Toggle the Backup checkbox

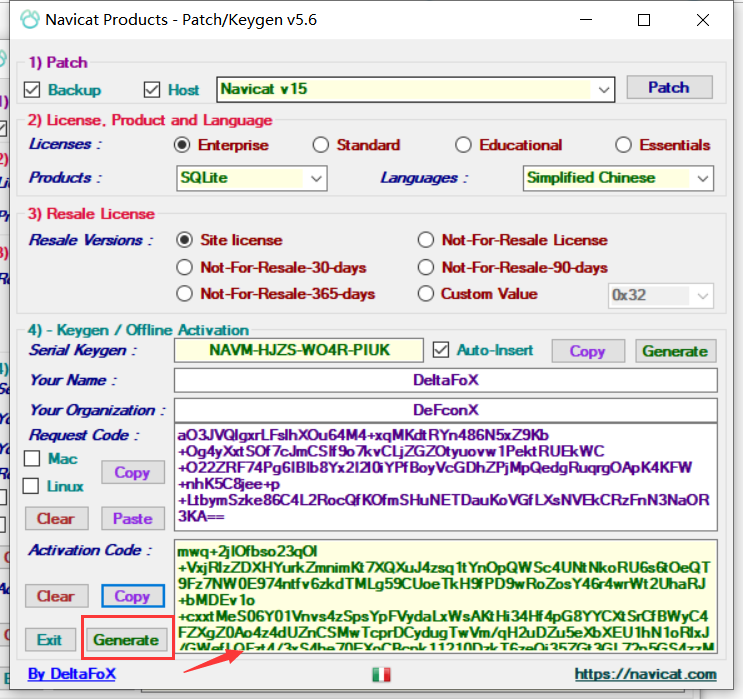click(32, 90)
